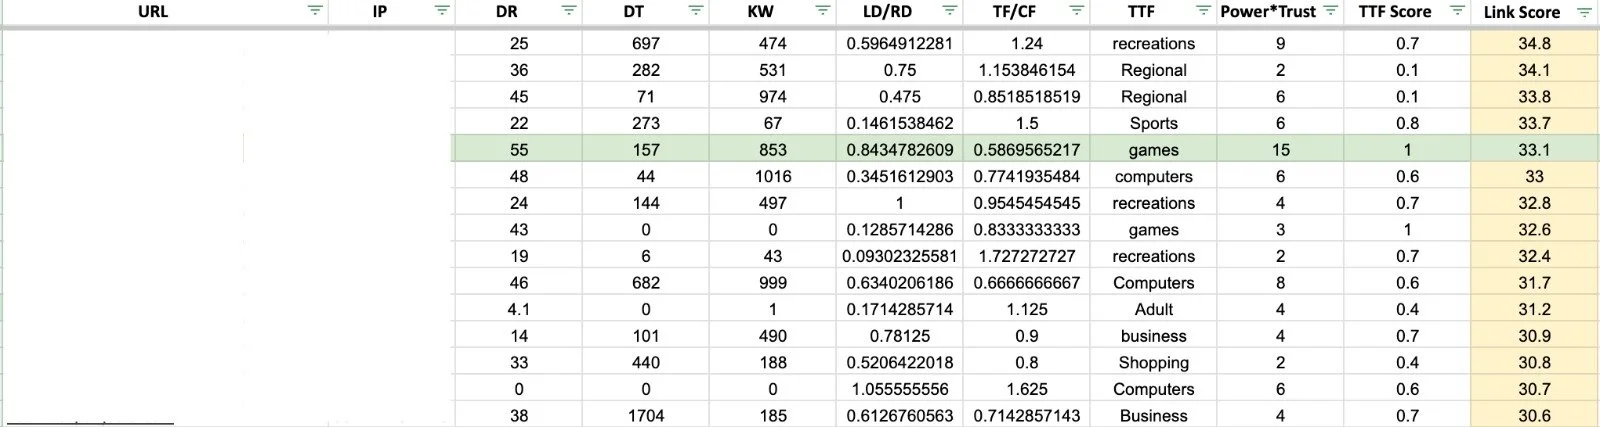Select the LD/RD header label
Viewport: 1600px width, 427px height.
[887, 12]
